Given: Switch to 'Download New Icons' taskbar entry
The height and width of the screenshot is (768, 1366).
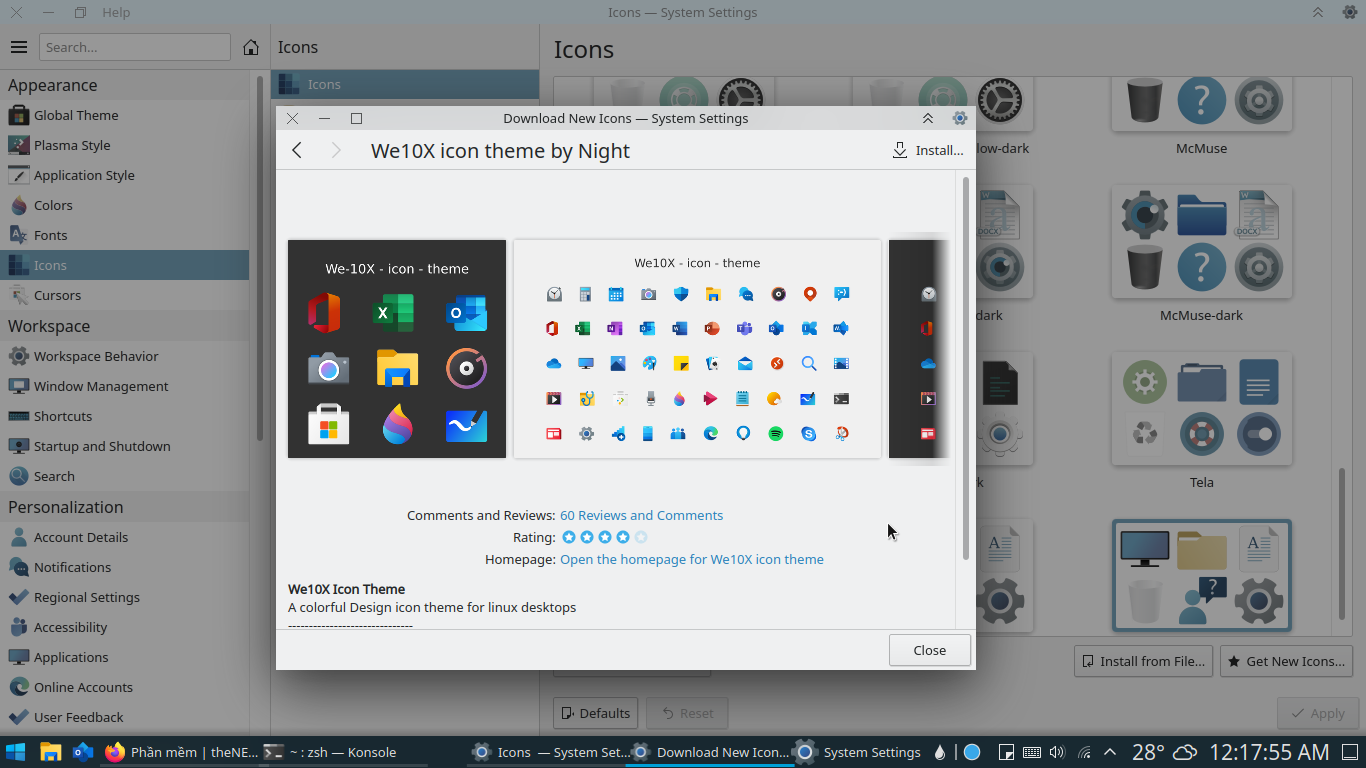Looking at the screenshot, I should click(708, 752).
